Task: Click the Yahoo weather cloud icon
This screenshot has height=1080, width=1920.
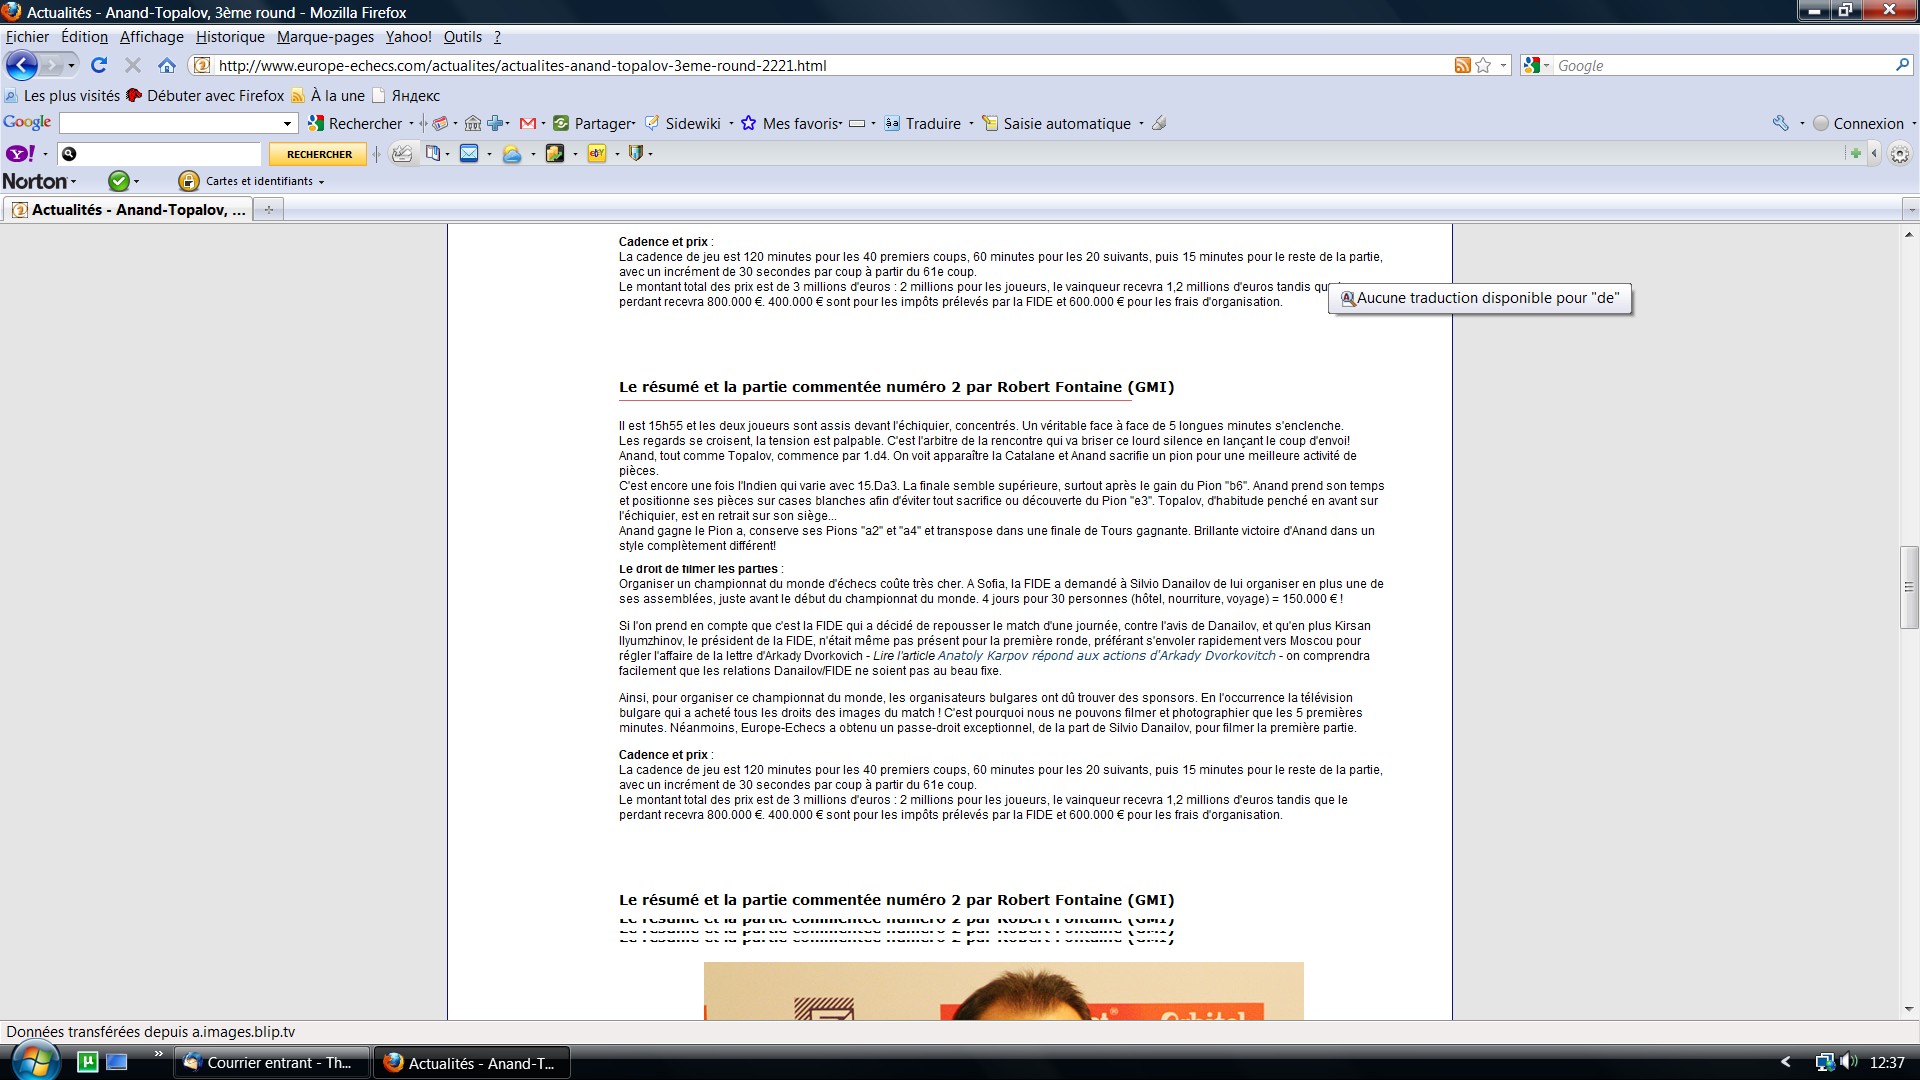Action: click(512, 153)
